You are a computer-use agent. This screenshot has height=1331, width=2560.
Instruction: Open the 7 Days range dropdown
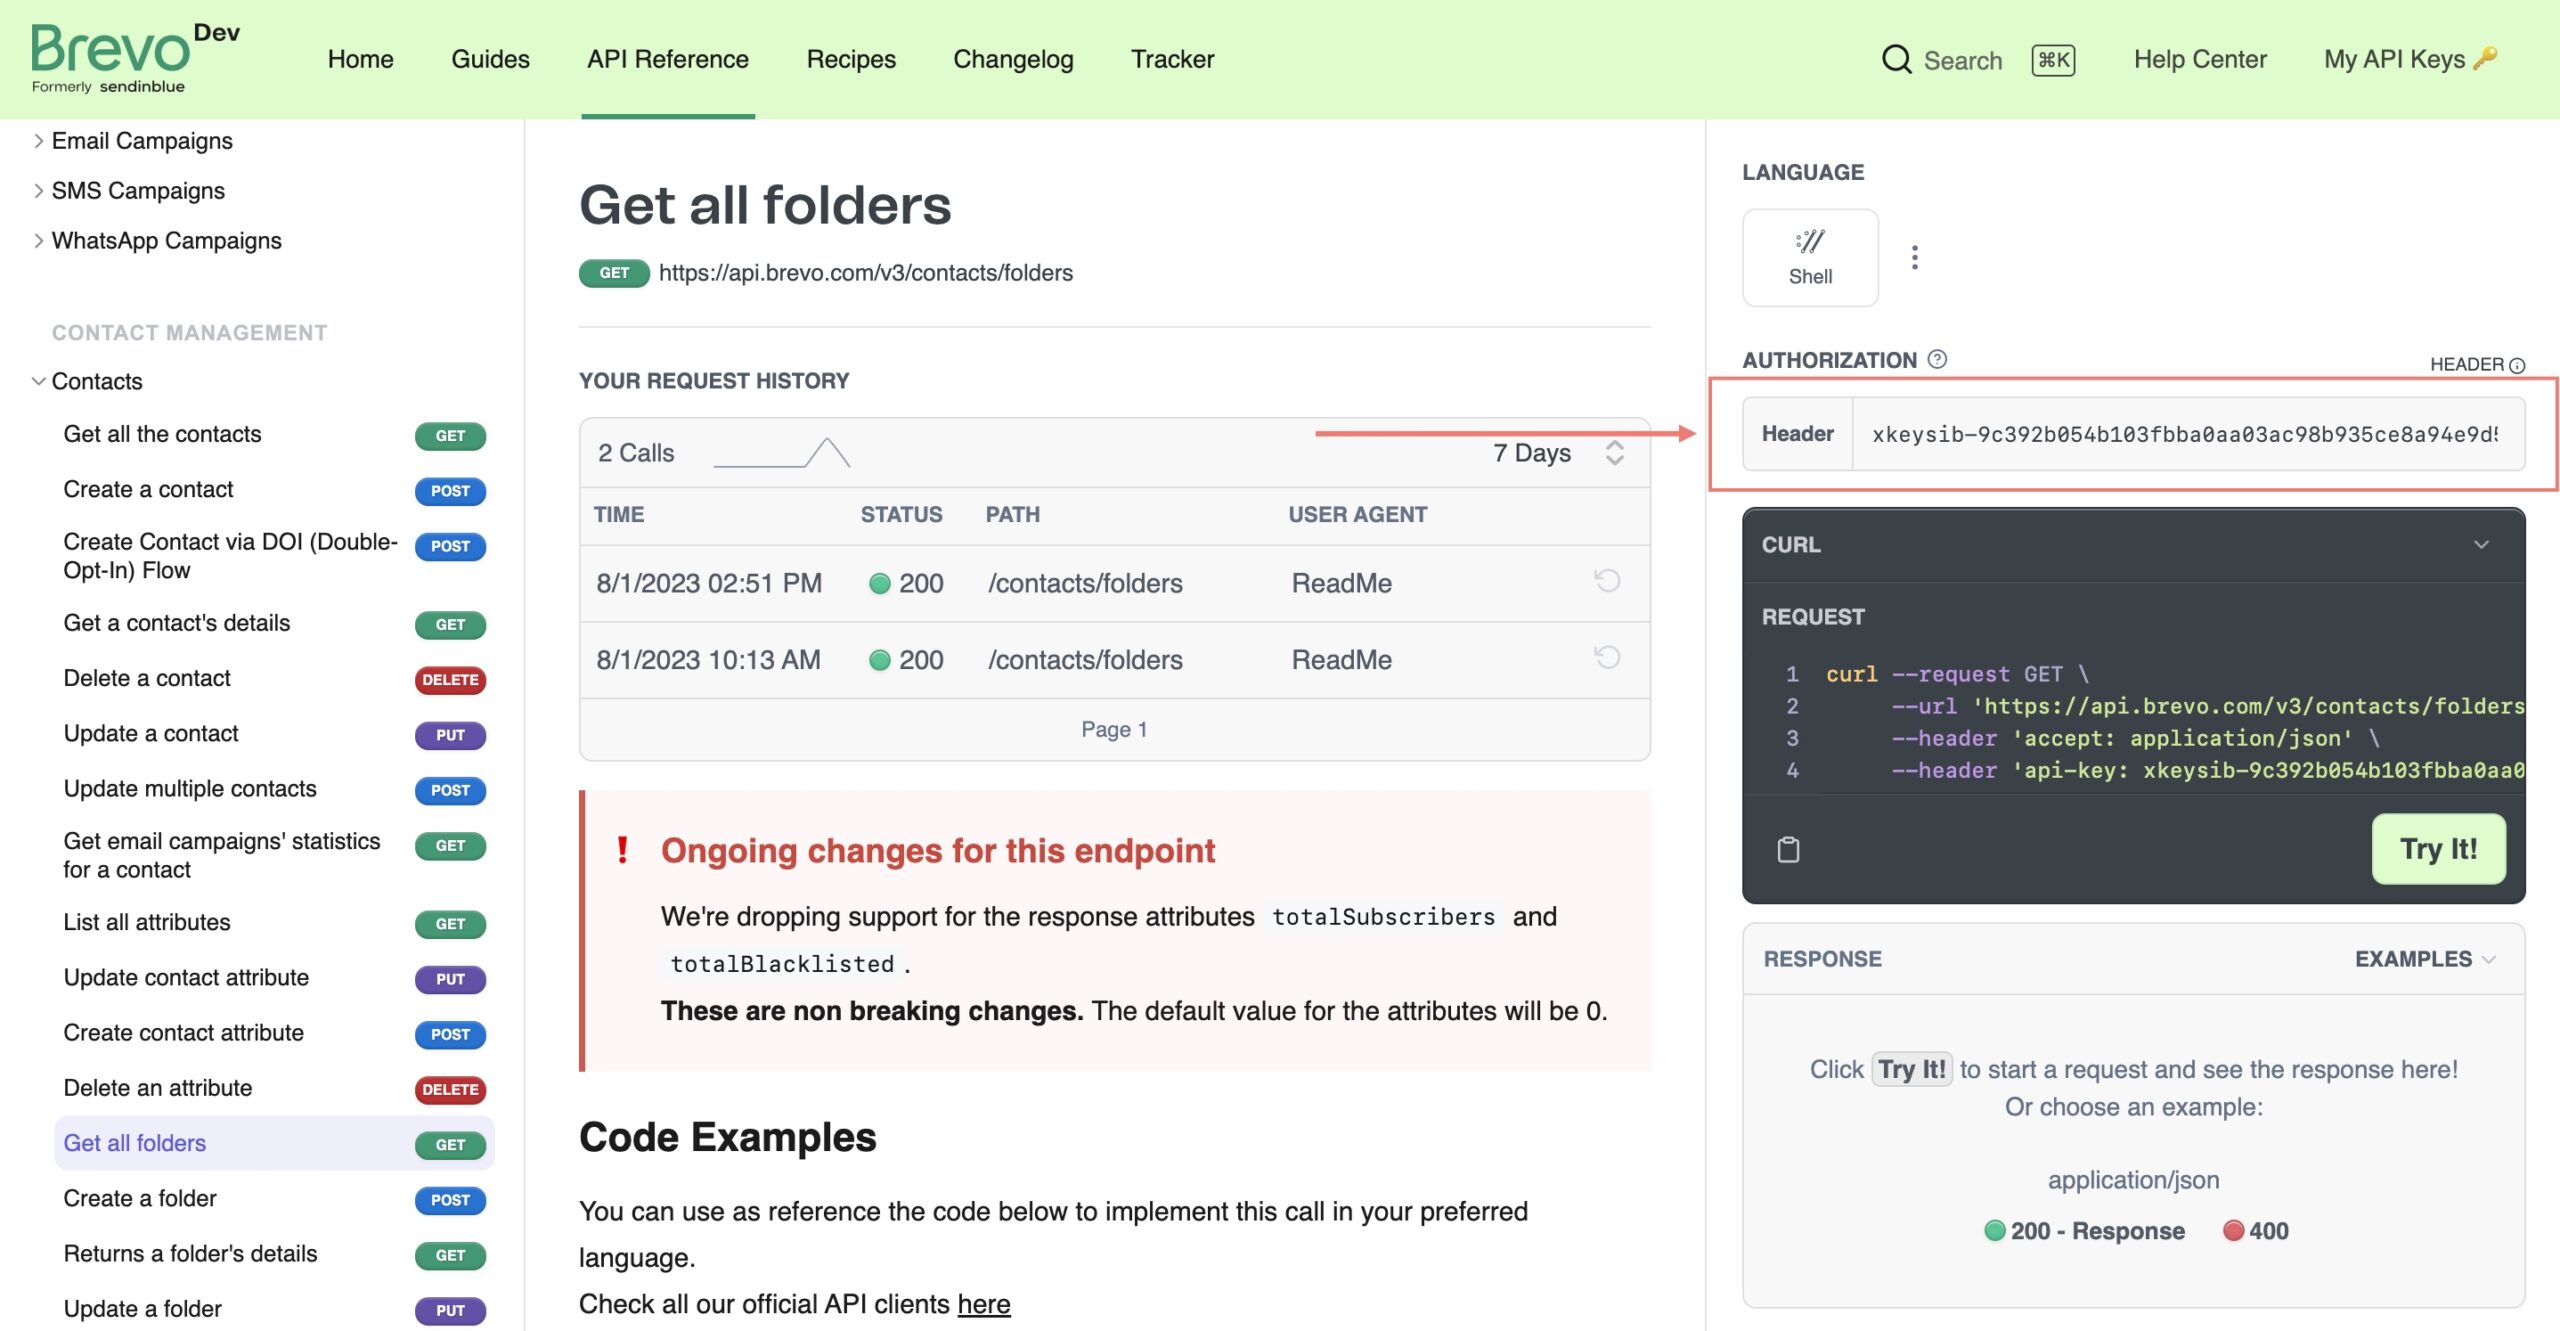(1557, 453)
